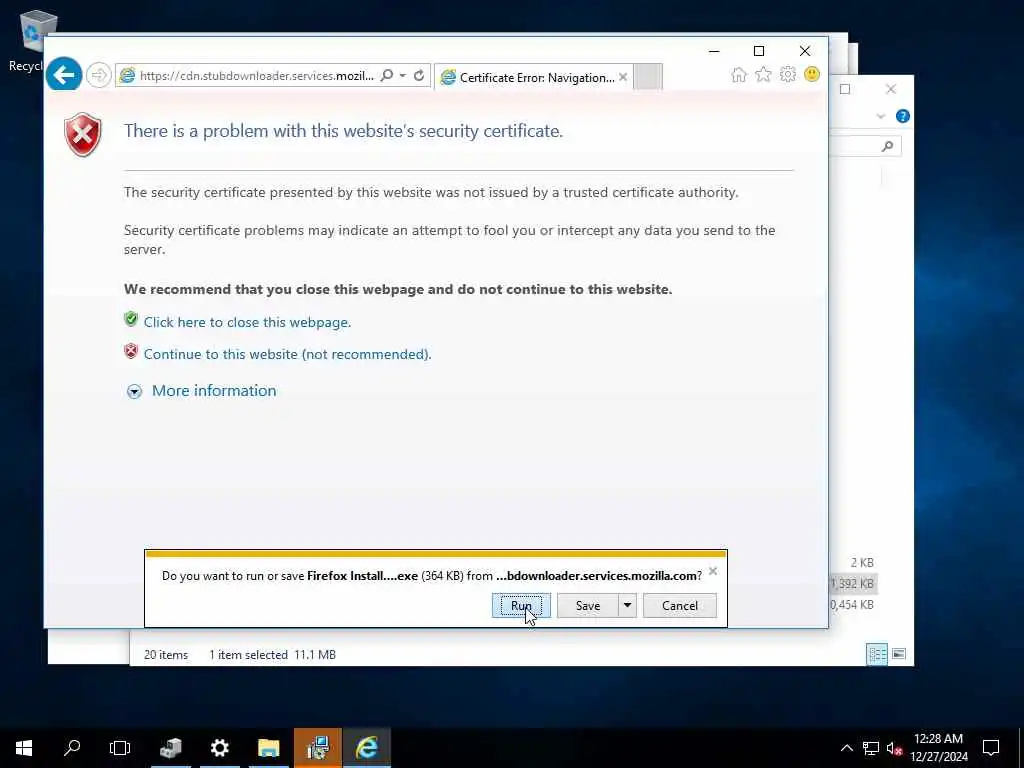
Task: Cancel the download prompt
Action: tap(680, 605)
